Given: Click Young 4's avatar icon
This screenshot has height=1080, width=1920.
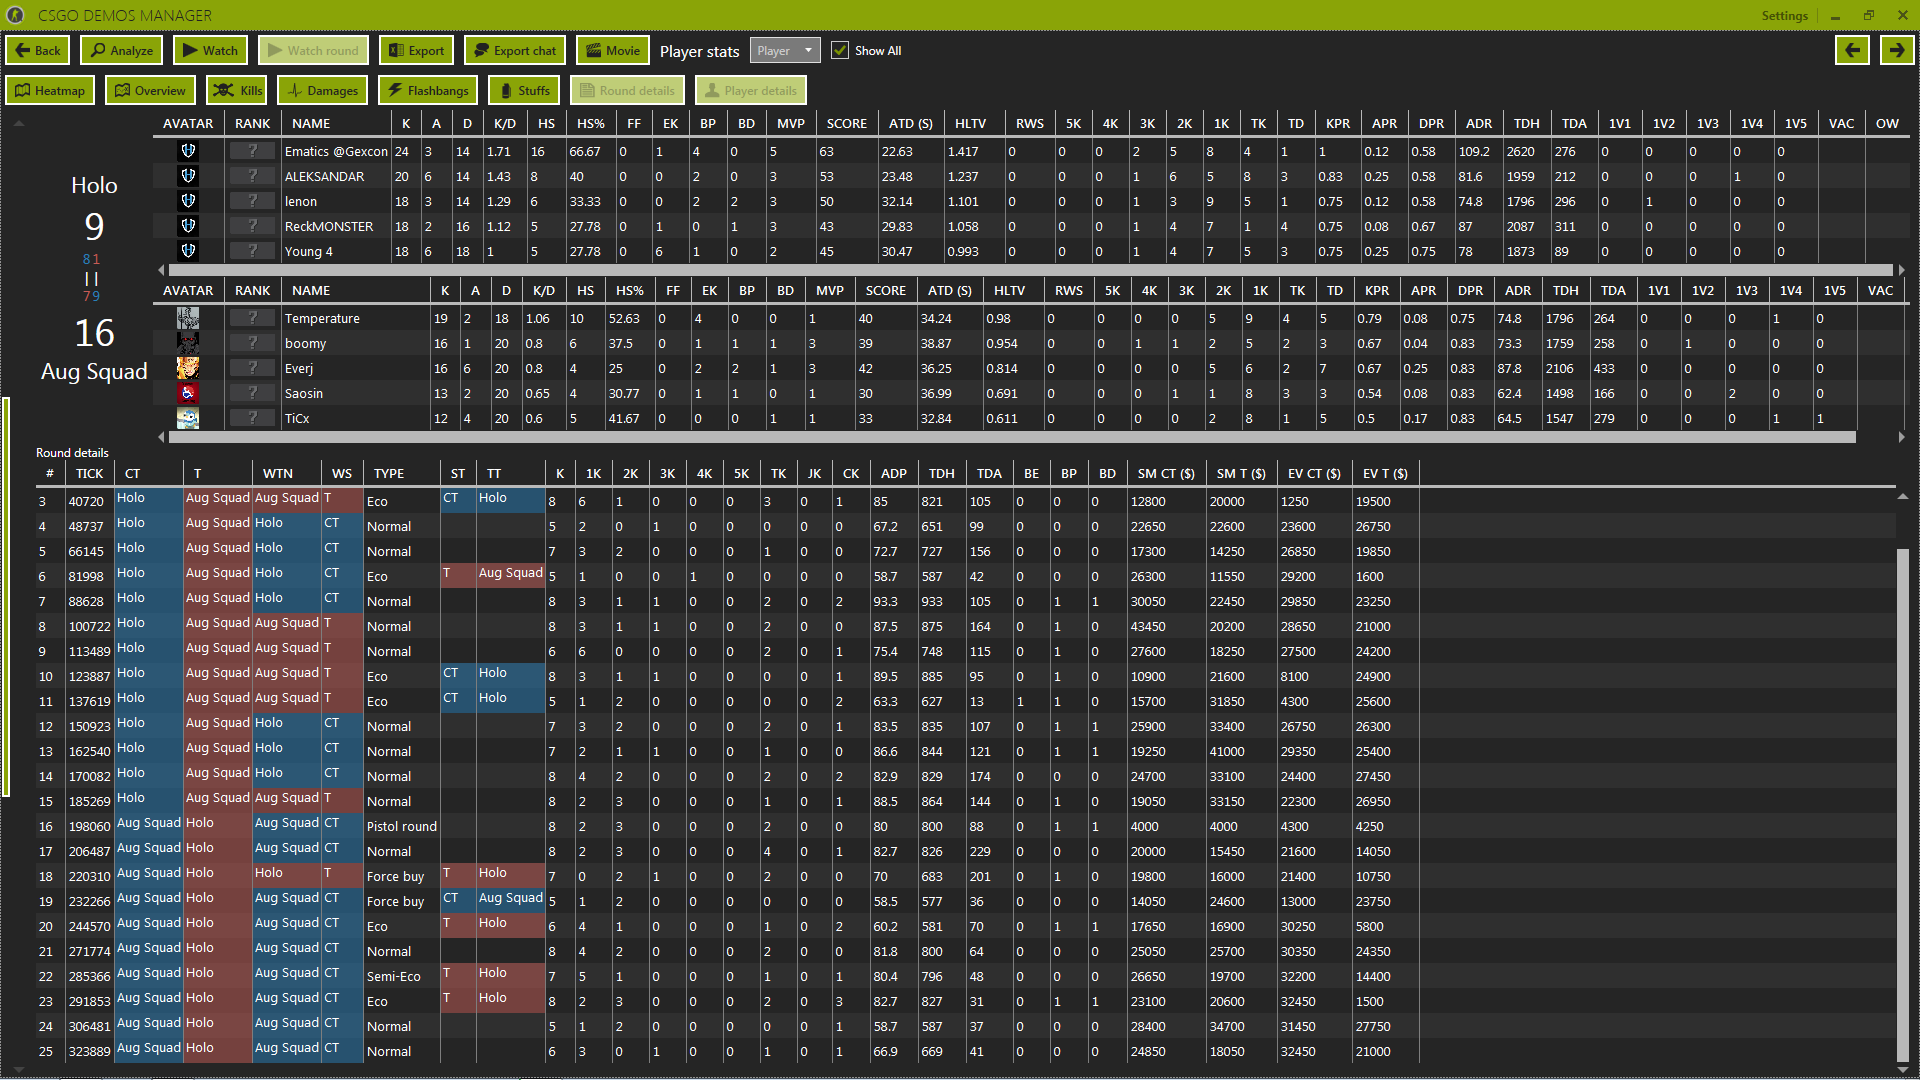Looking at the screenshot, I should (x=188, y=251).
